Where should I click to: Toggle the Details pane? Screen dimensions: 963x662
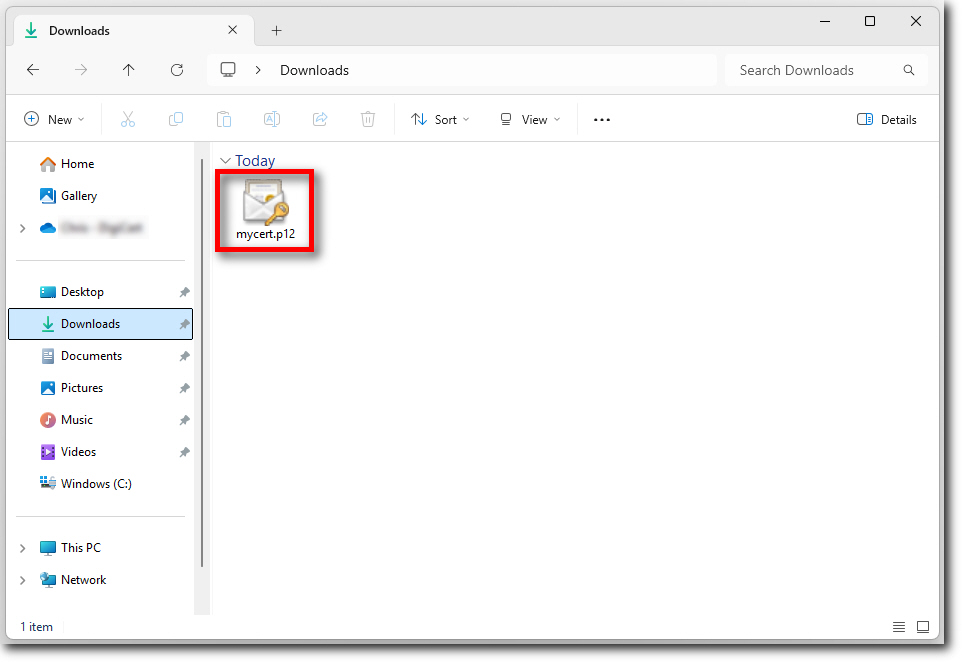tap(886, 119)
